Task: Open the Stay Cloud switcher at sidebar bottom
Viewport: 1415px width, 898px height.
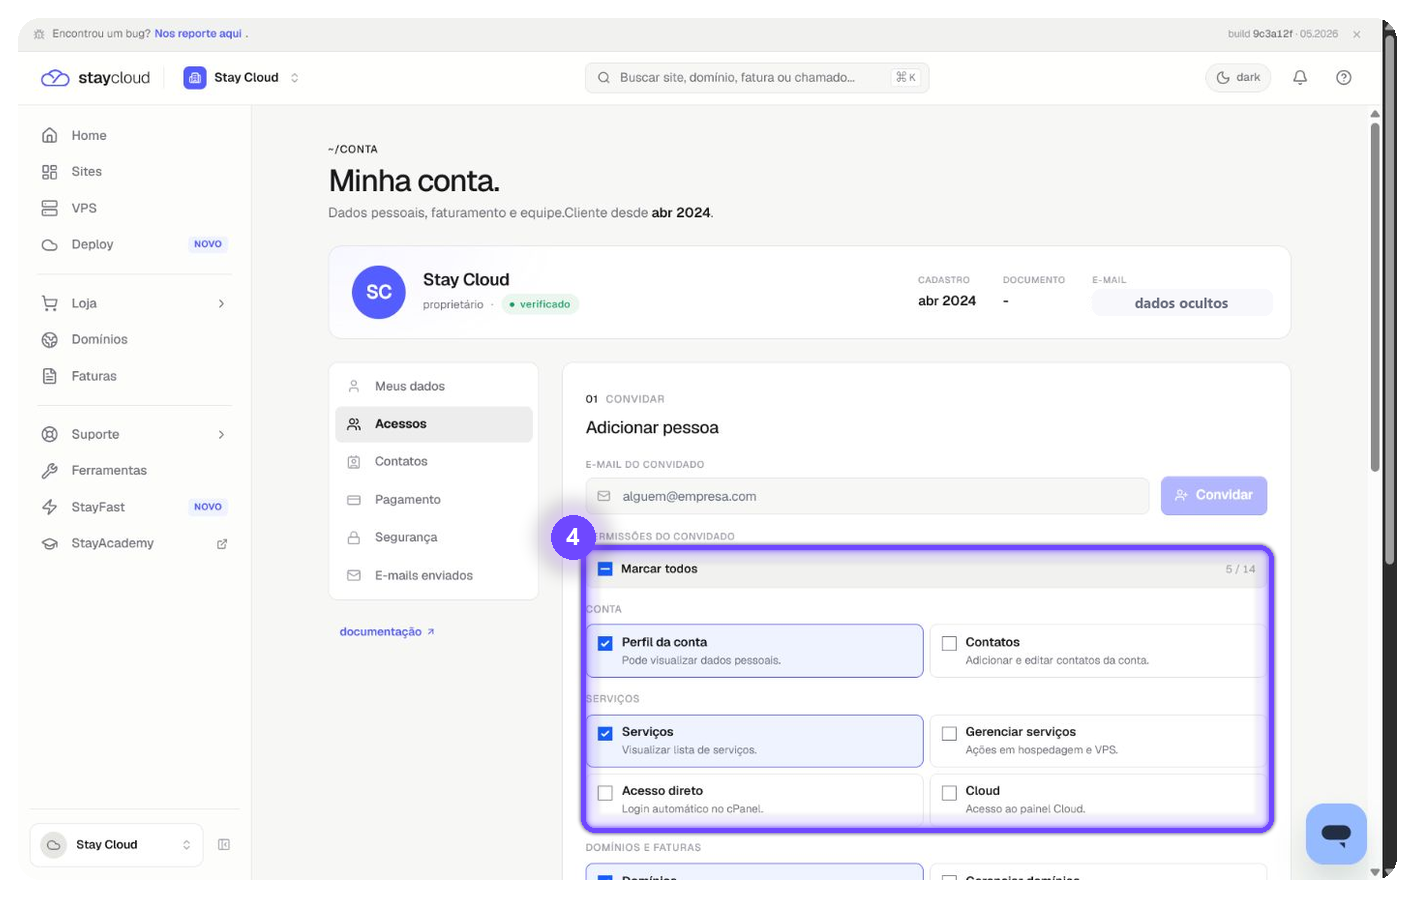Action: coord(117,845)
